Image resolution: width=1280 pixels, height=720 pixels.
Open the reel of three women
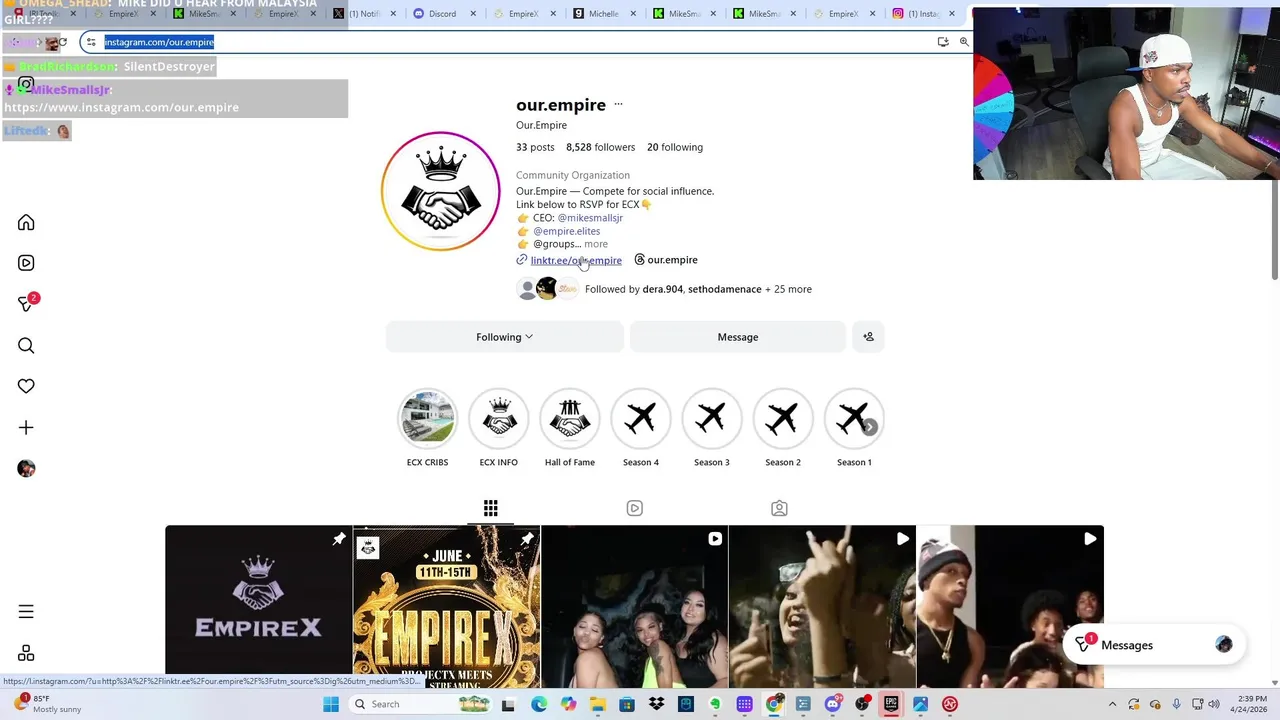(x=635, y=606)
